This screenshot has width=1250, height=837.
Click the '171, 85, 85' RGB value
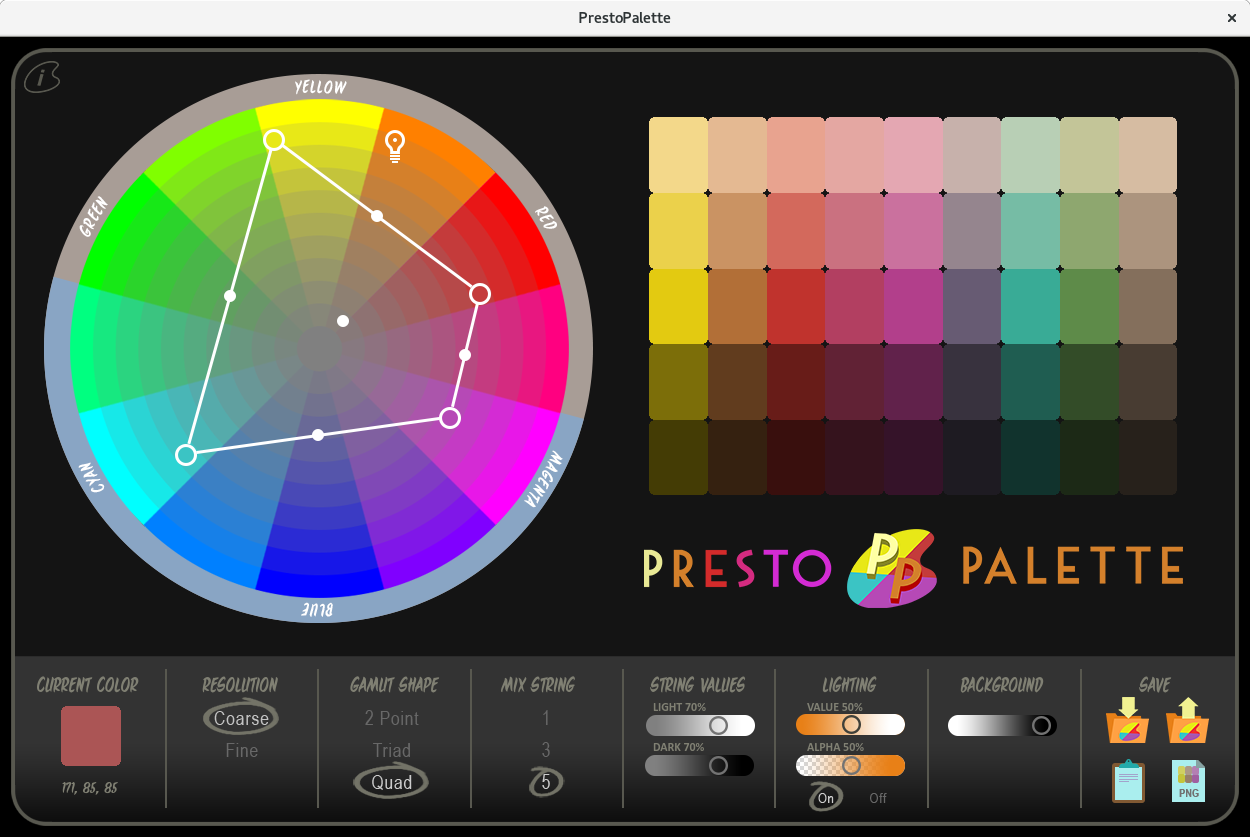click(90, 788)
